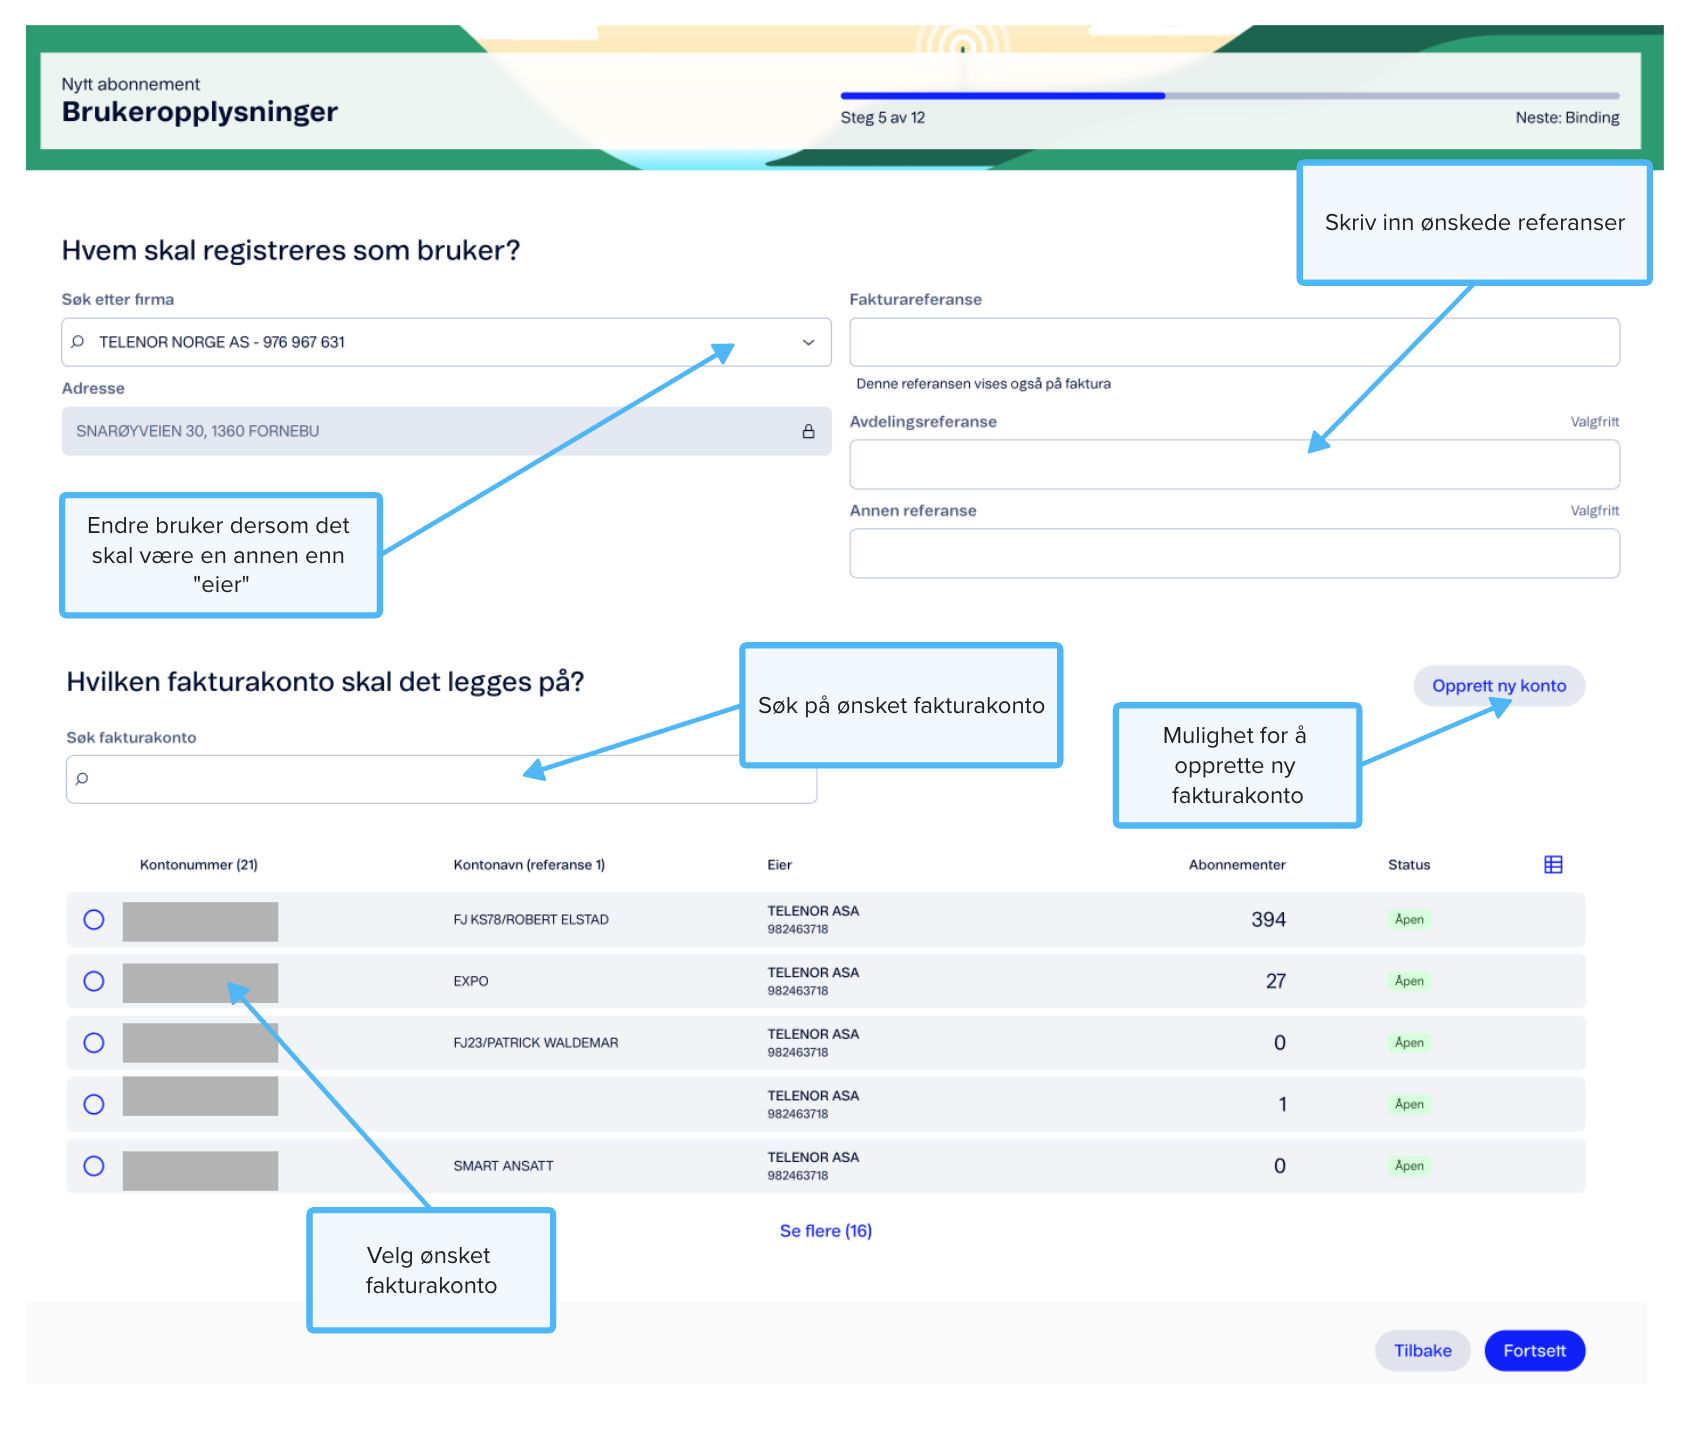Image resolution: width=1694 pixels, height=1442 pixels.
Task: Select the radio button for the account with 1 subscription
Action: [x=94, y=1104]
